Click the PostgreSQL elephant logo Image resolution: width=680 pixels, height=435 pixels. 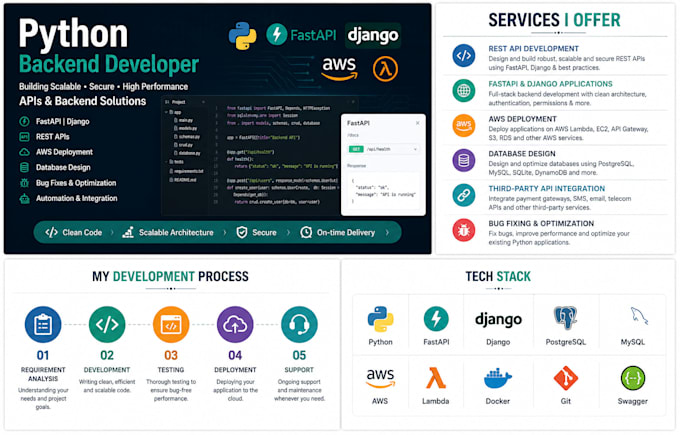(x=566, y=318)
